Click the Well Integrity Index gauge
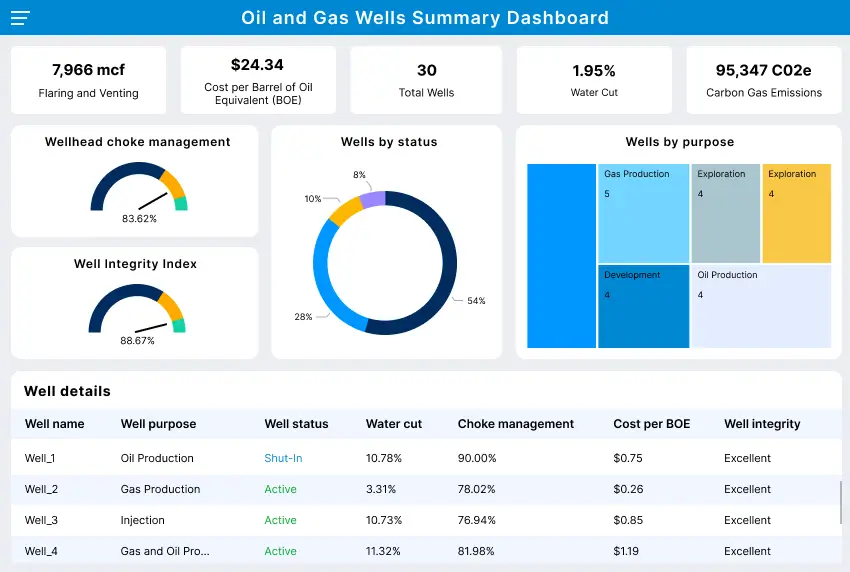 [x=137, y=311]
